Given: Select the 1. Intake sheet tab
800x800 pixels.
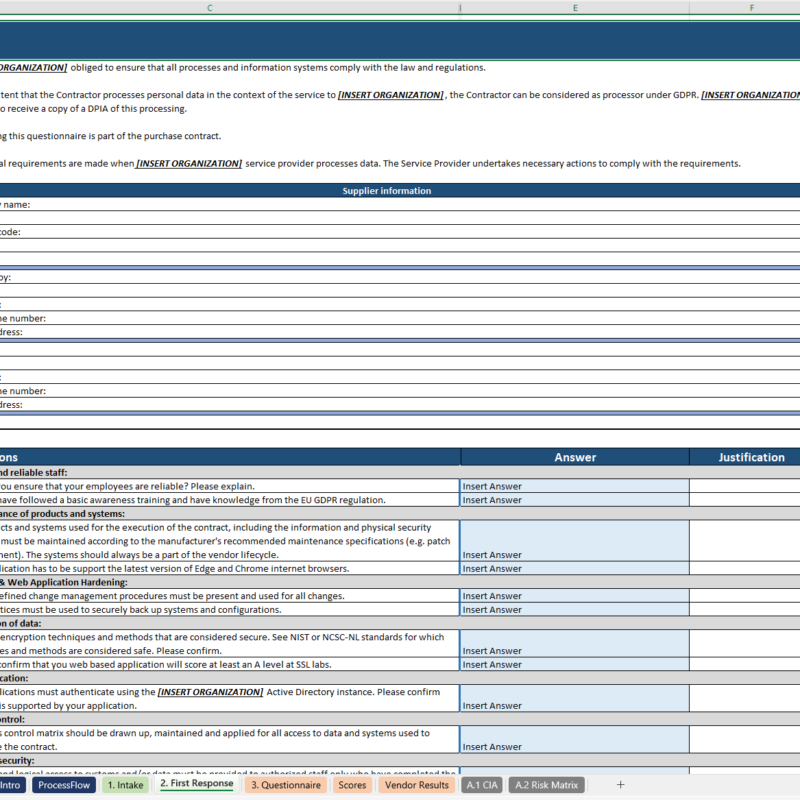Looking at the screenshot, I should point(124,785).
